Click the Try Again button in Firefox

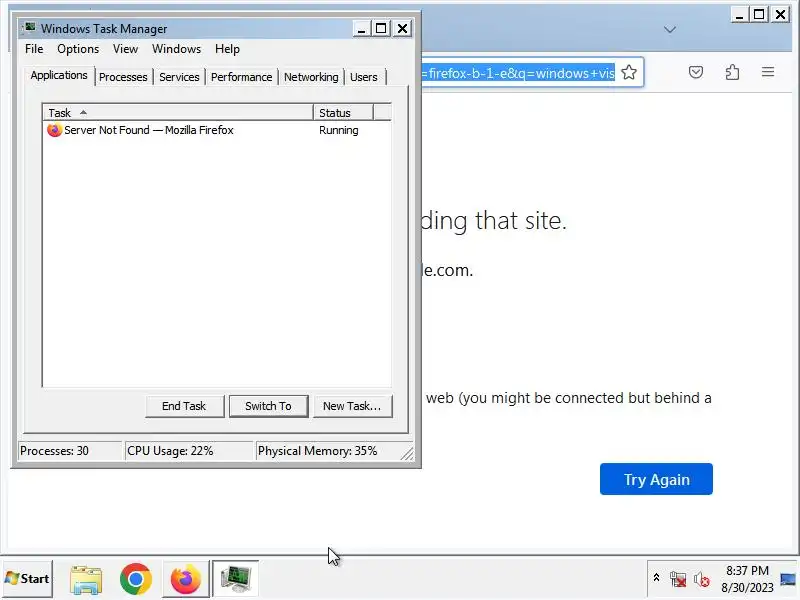tap(656, 479)
